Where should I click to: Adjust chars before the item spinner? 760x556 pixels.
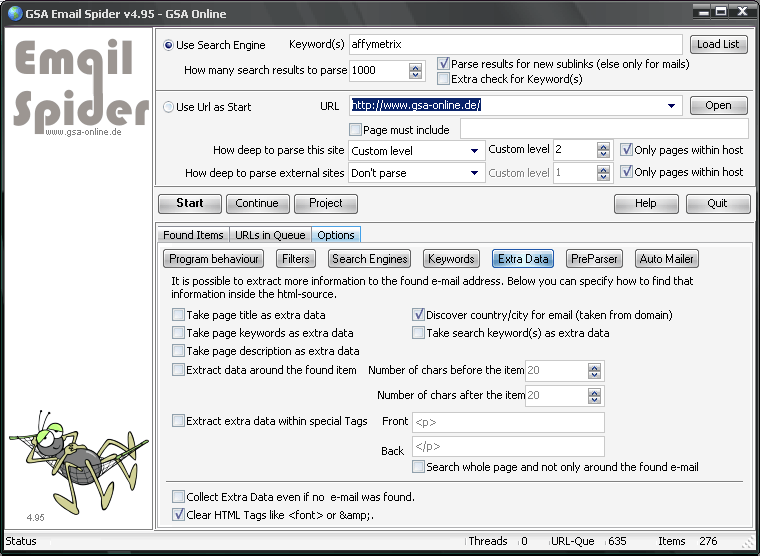[594, 371]
